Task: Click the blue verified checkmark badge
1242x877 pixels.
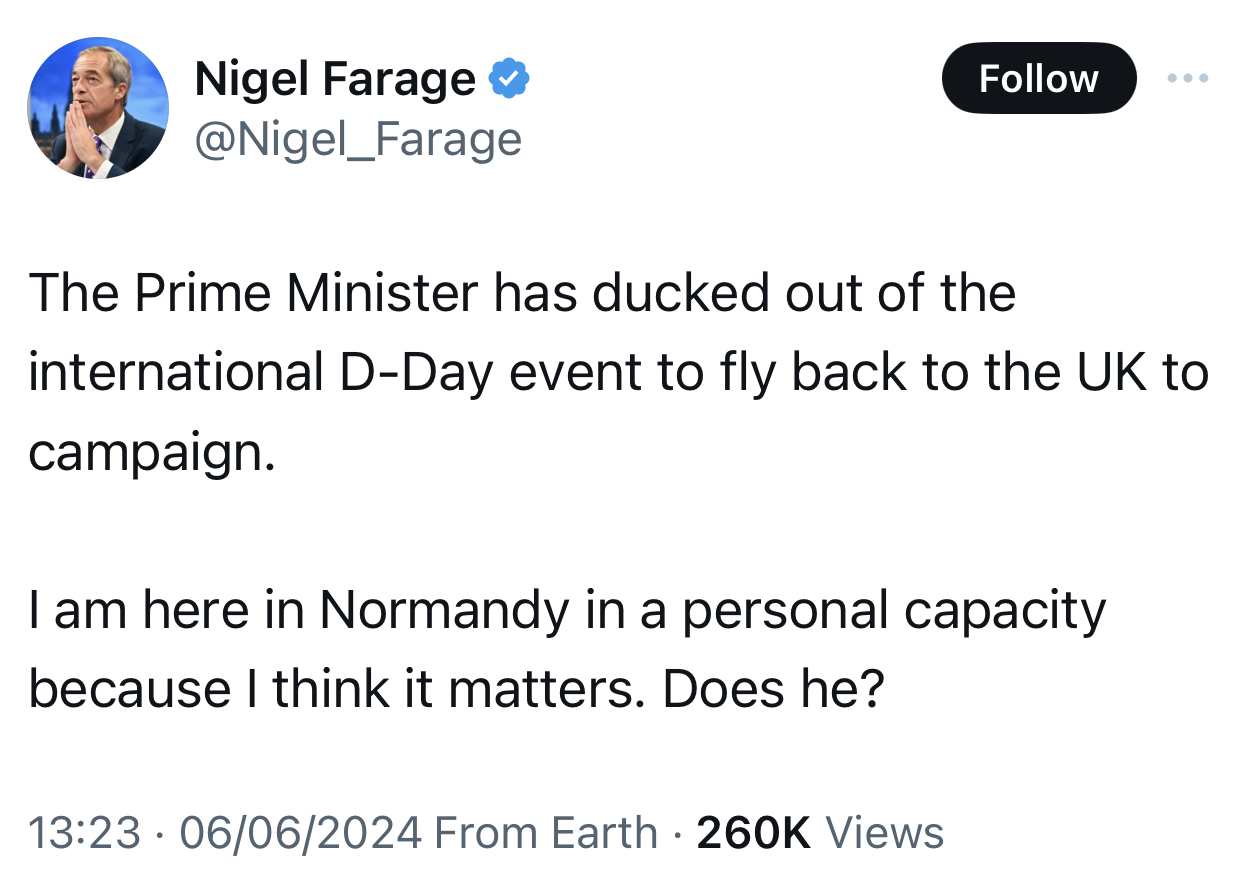Action: pyautogui.click(x=508, y=79)
